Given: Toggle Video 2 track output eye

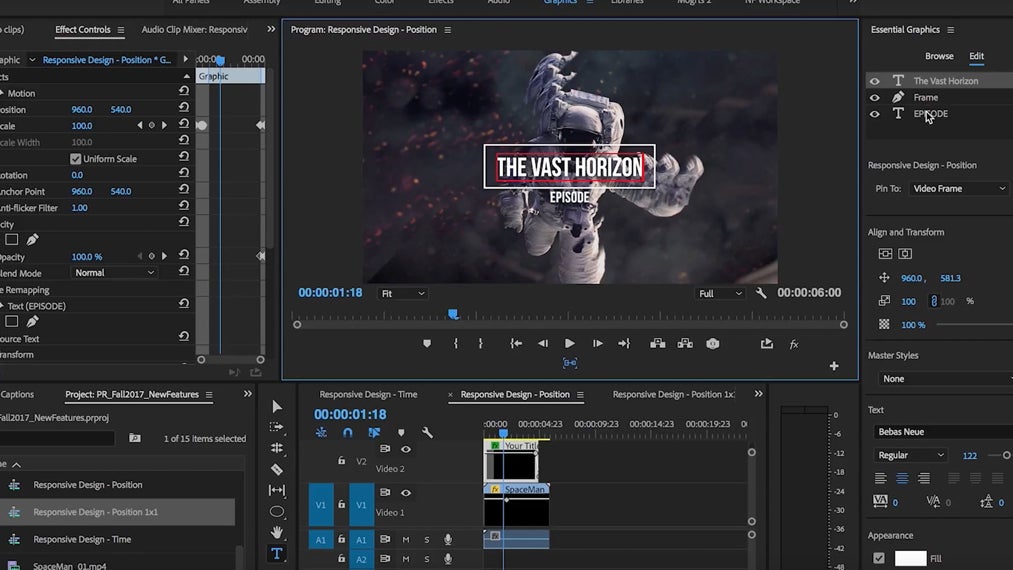Looking at the screenshot, I should (x=406, y=449).
